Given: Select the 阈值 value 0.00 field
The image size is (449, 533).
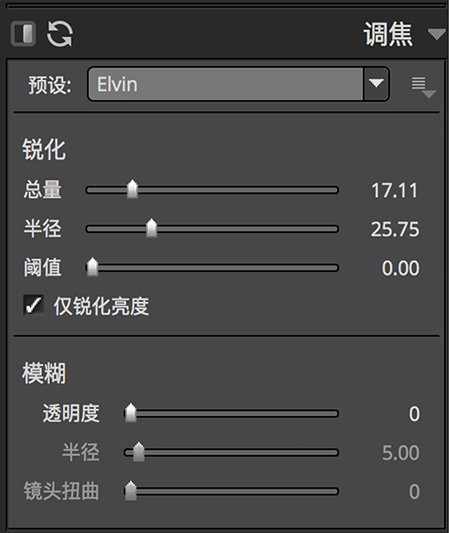Looking at the screenshot, I should click(x=401, y=268).
